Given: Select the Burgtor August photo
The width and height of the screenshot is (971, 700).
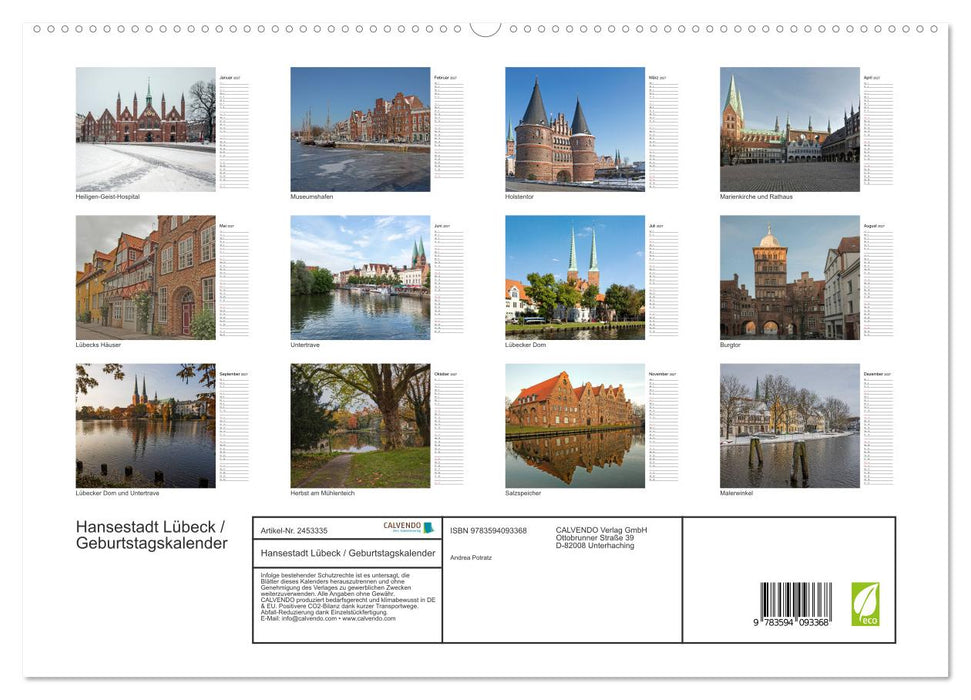Looking at the screenshot, I should coord(790,278).
